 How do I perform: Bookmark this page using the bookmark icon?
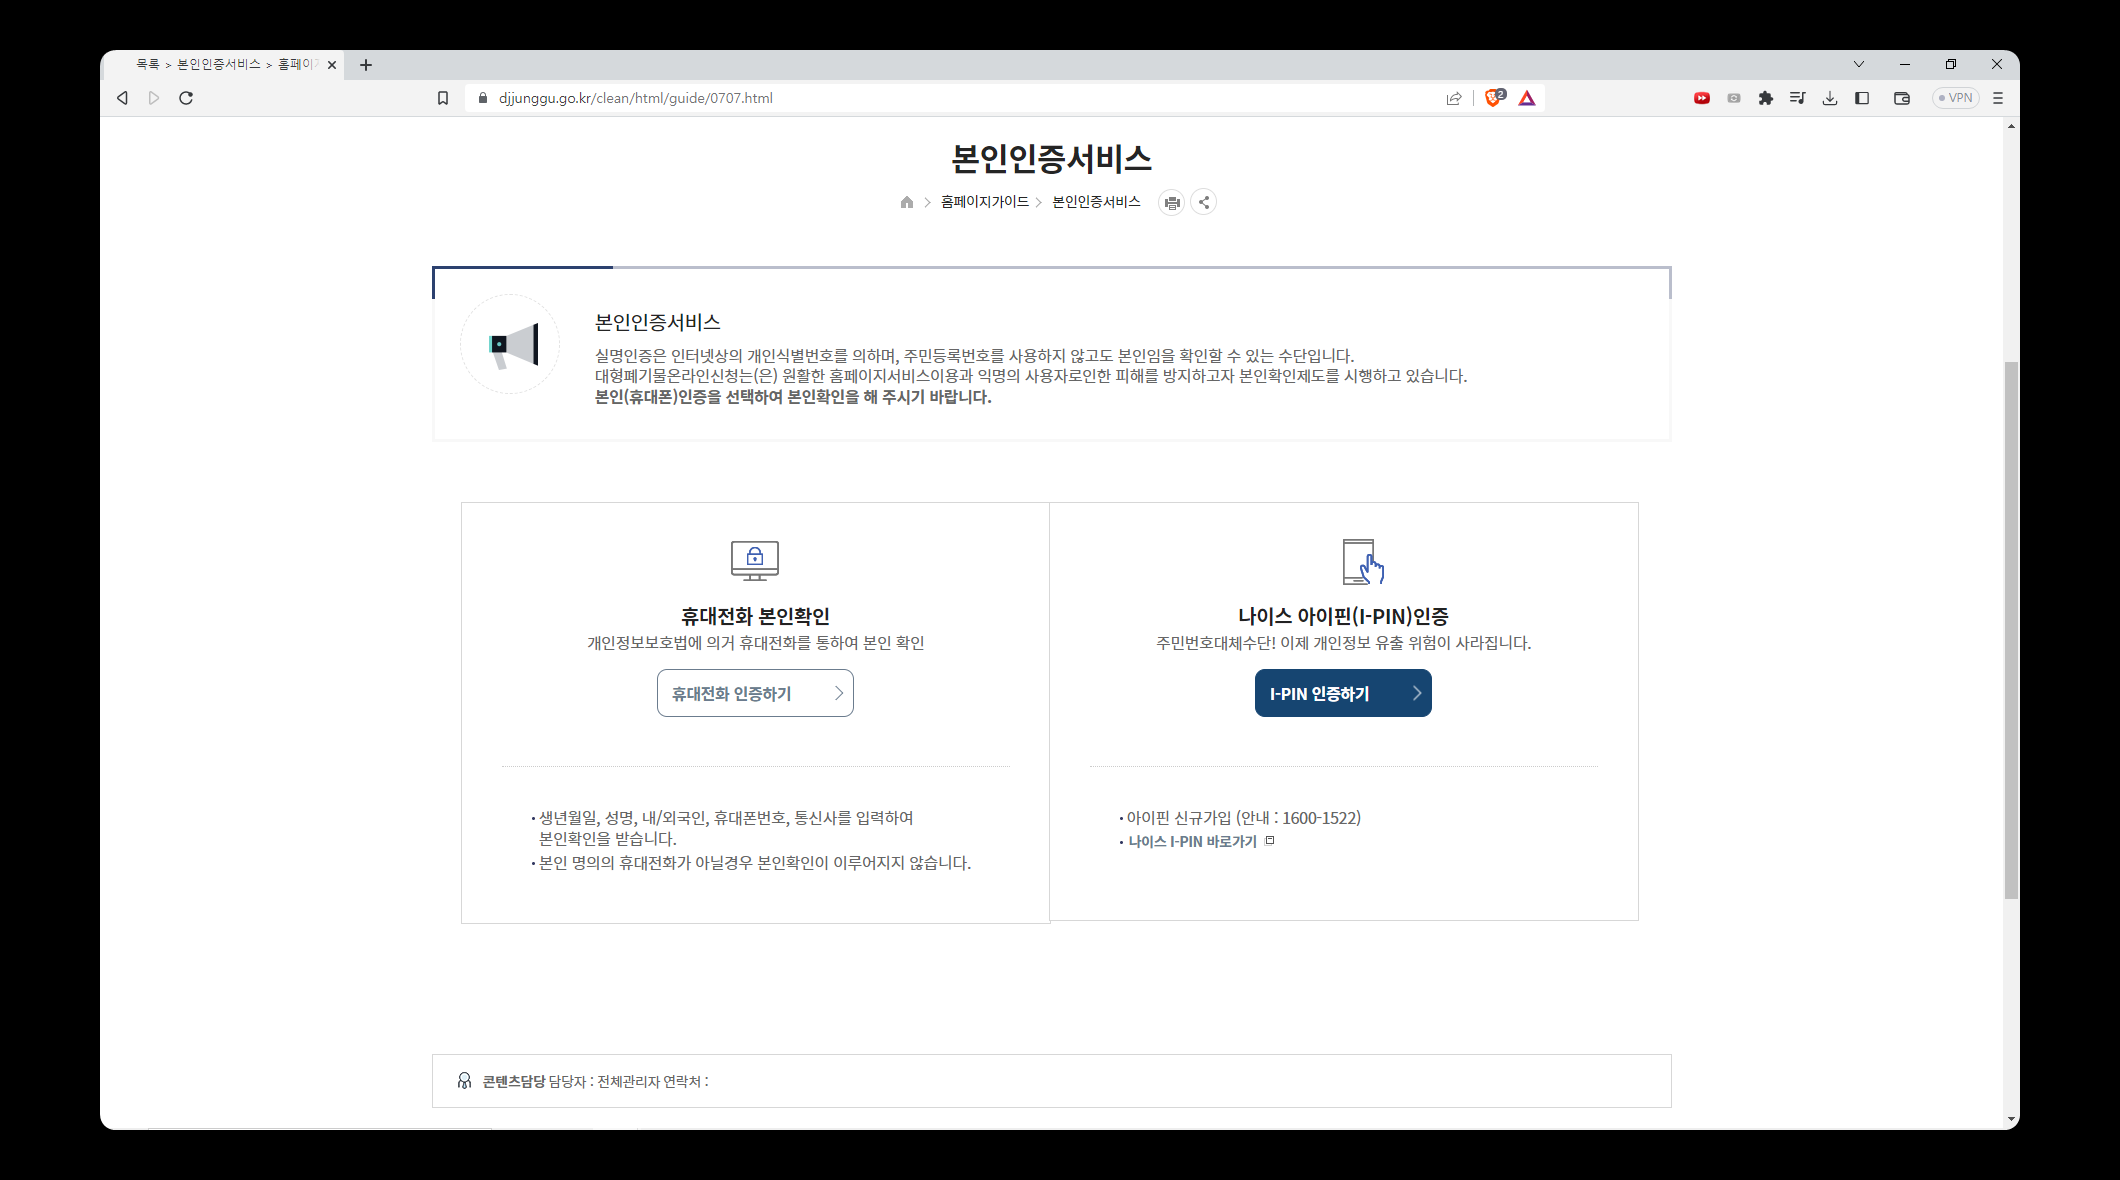[443, 98]
